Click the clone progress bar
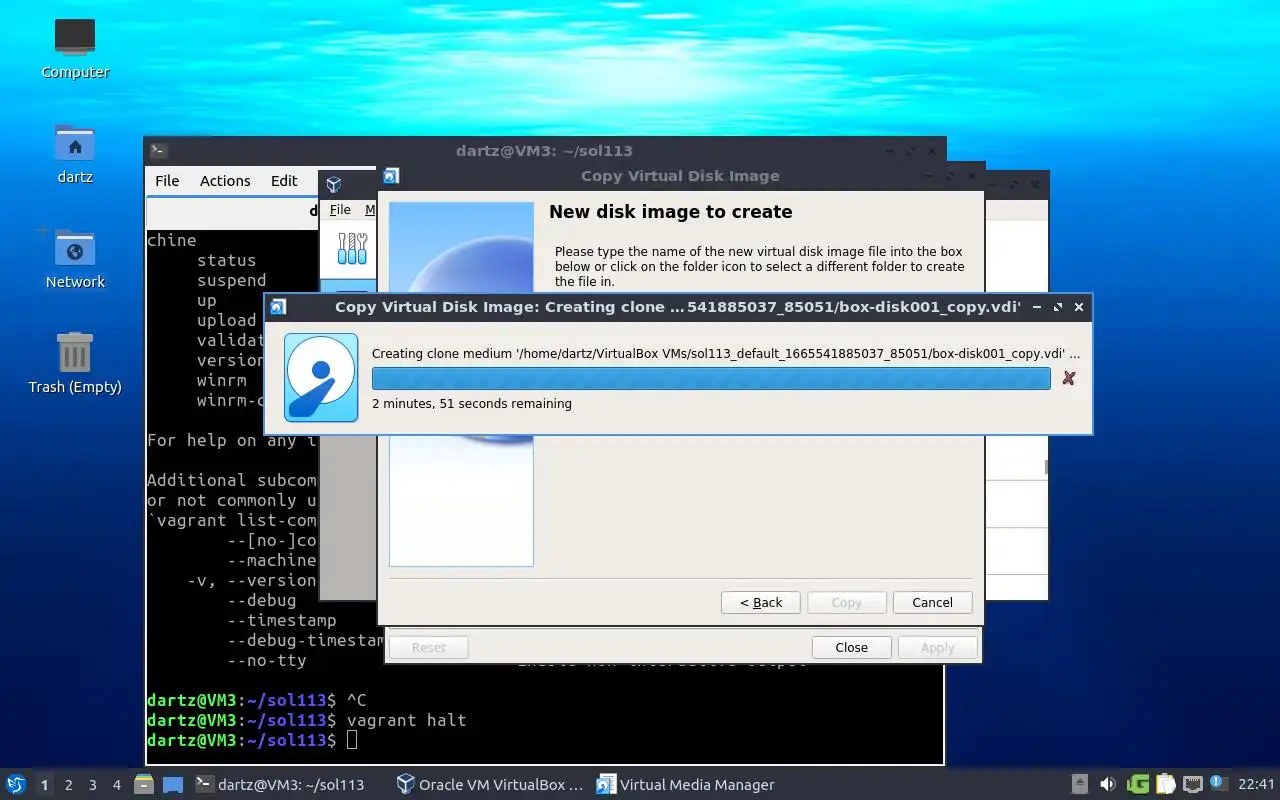Image resolution: width=1280 pixels, height=800 pixels. [x=711, y=378]
